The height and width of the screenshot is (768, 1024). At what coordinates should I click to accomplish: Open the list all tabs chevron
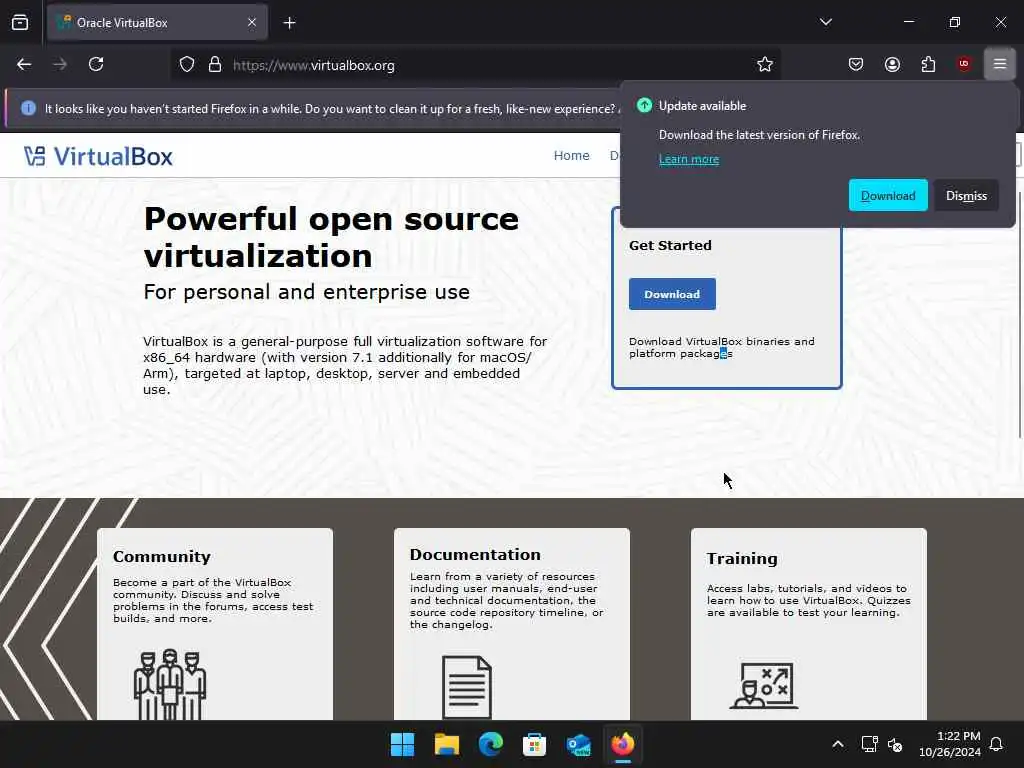point(825,22)
